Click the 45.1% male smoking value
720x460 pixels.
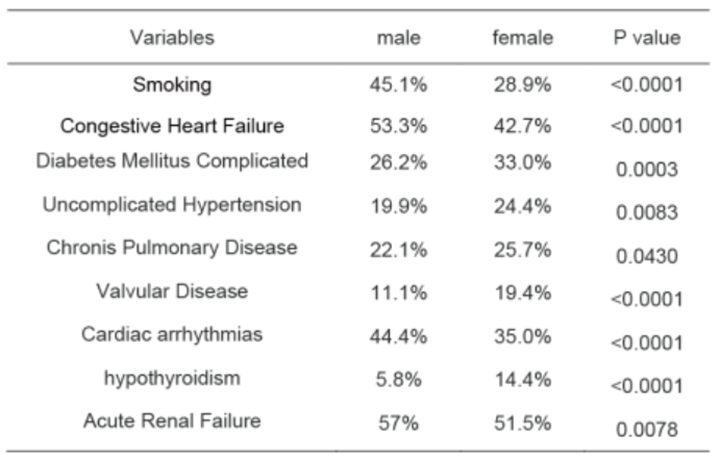(399, 85)
